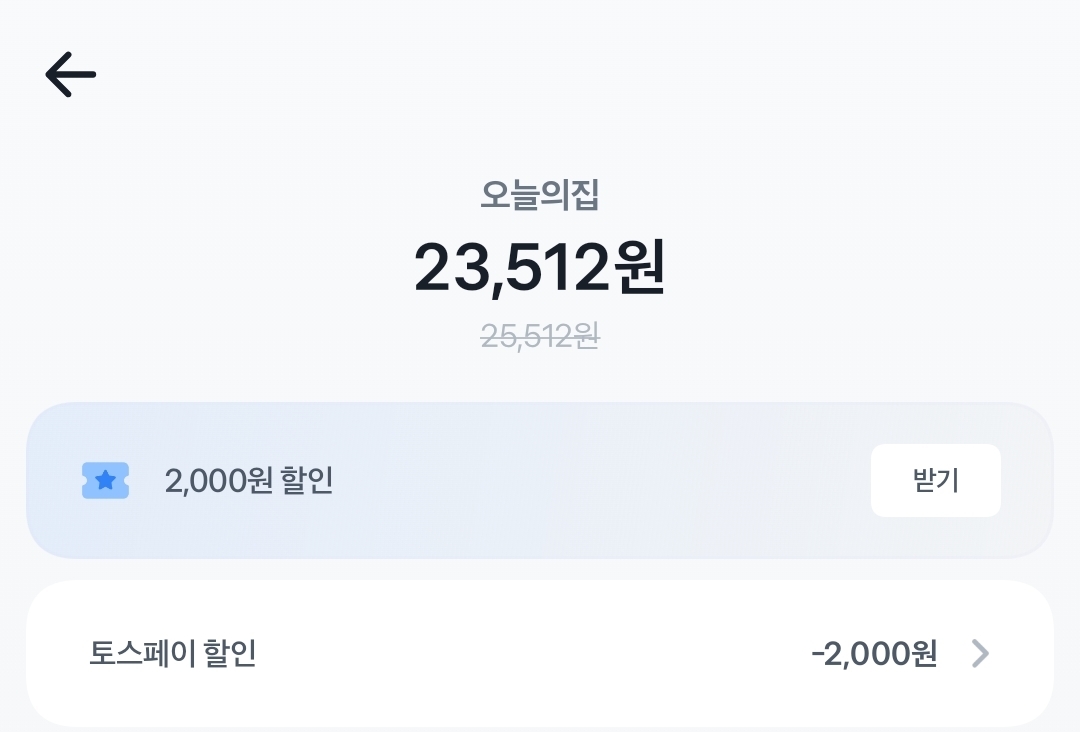
Task: Claim the 2,000원 할인 coupon with 받기
Action: (935, 481)
